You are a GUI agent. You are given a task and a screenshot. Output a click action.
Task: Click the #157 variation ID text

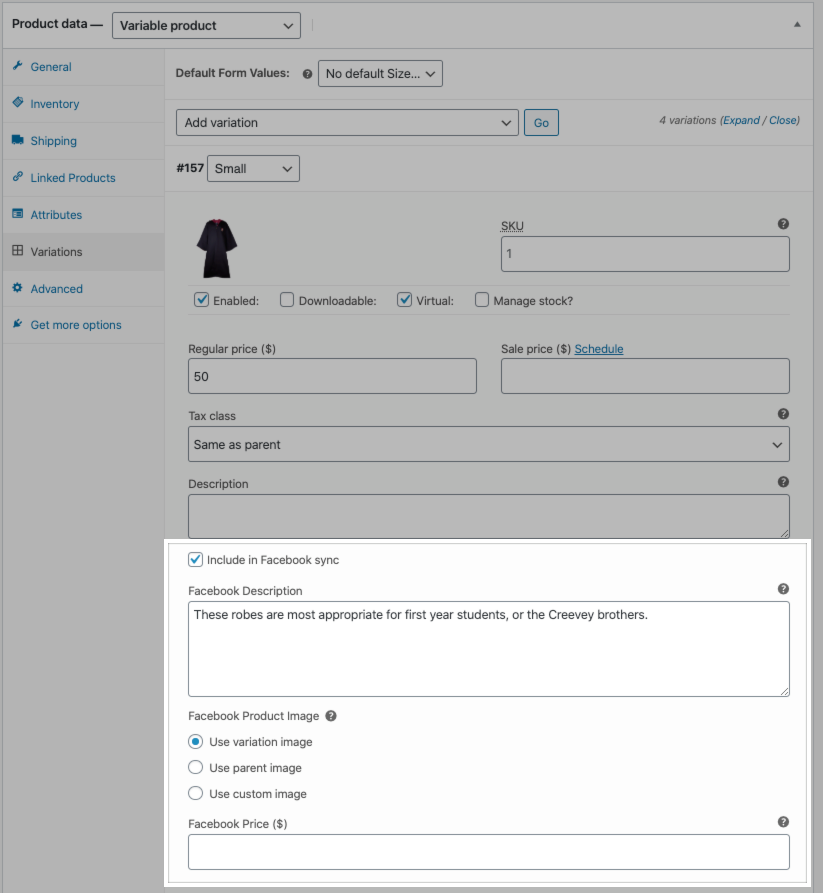tap(190, 168)
